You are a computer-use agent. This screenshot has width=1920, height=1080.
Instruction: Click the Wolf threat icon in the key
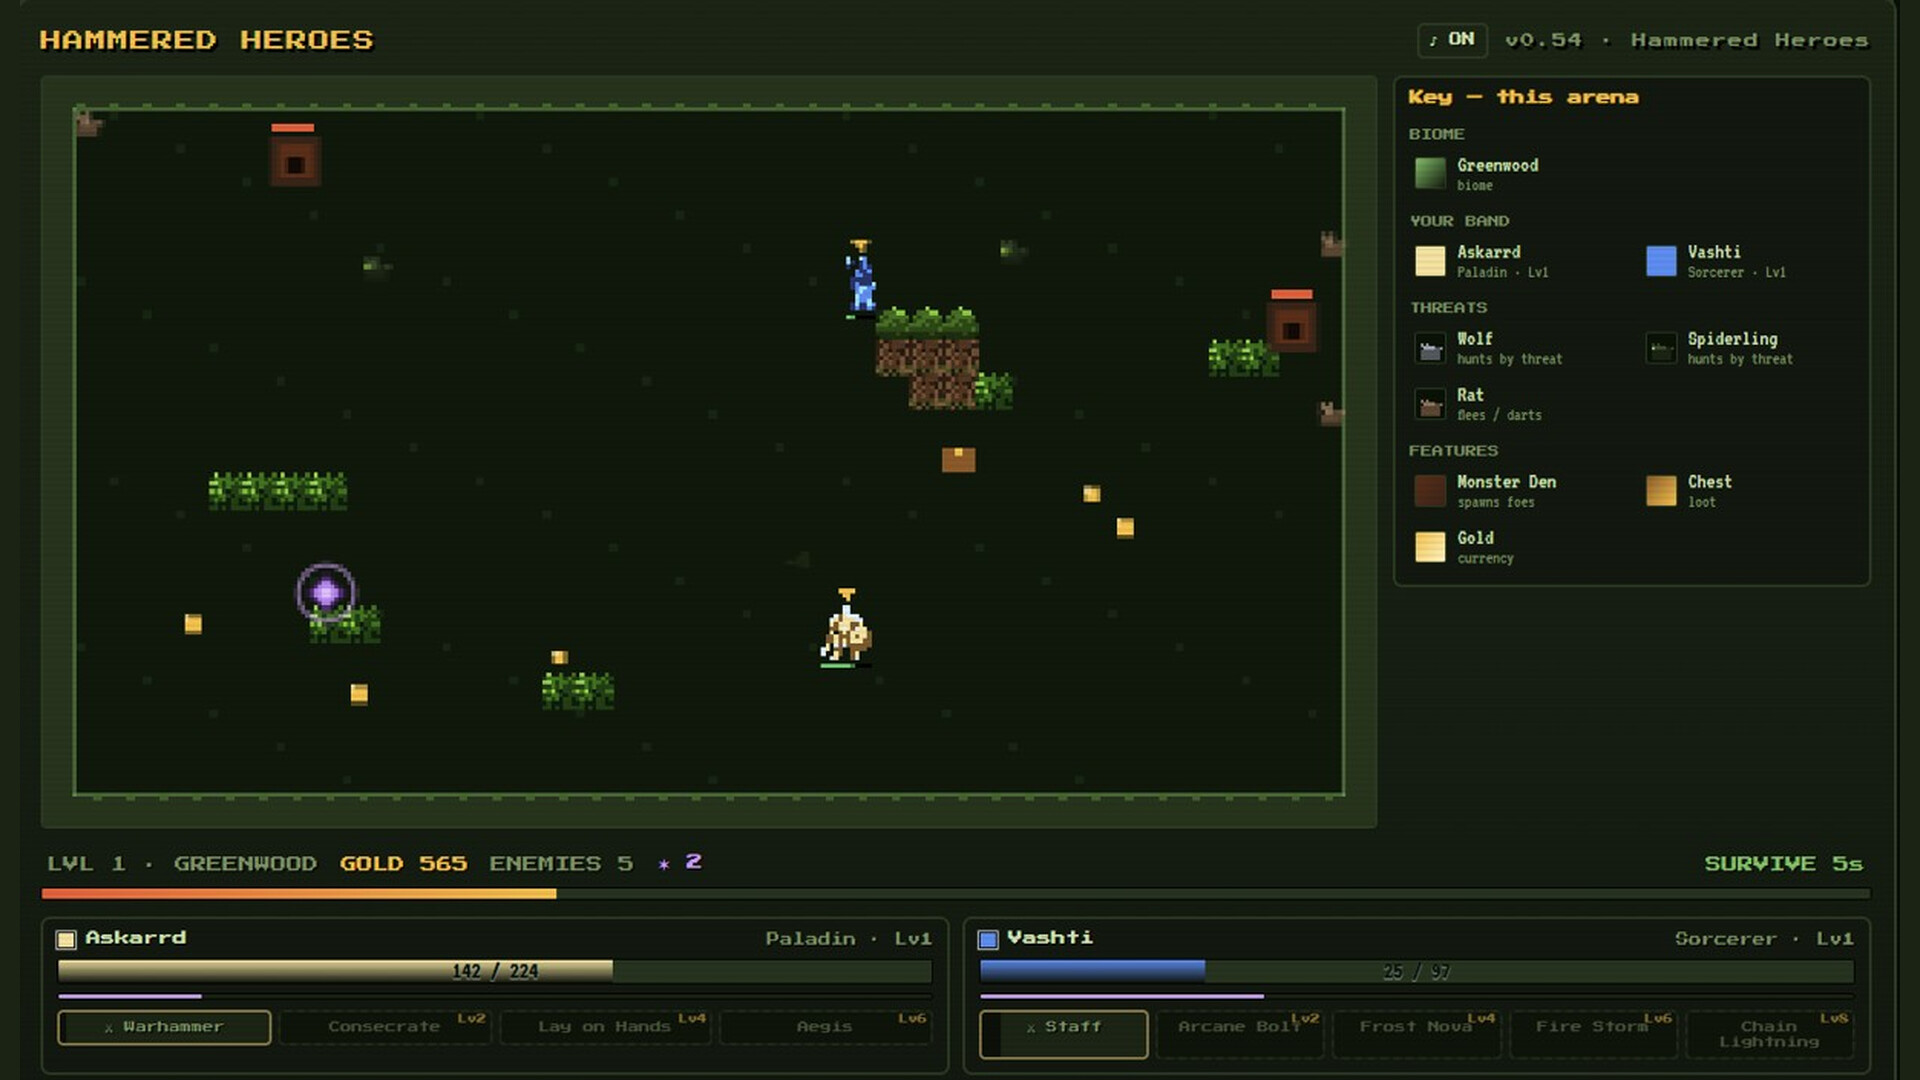pos(1430,348)
